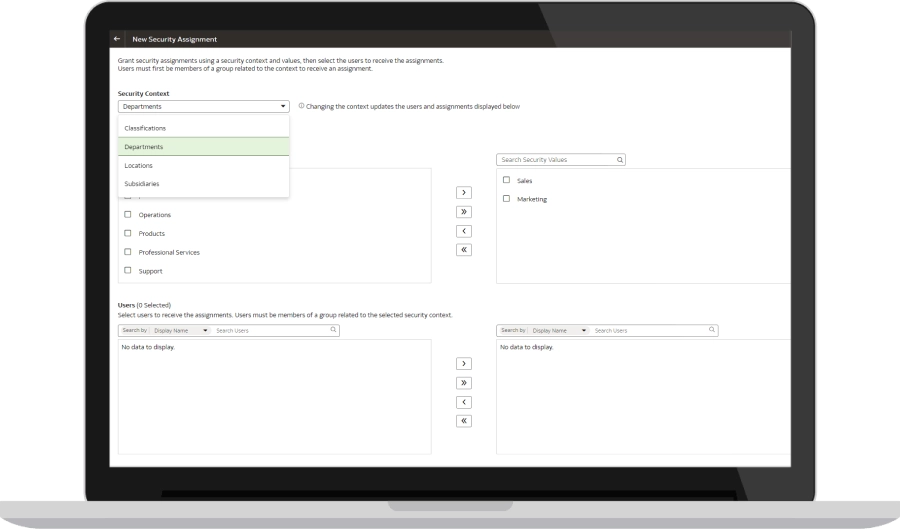The image size is (900, 529).
Task: Move all users right with double arrow
Action: click(464, 383)
